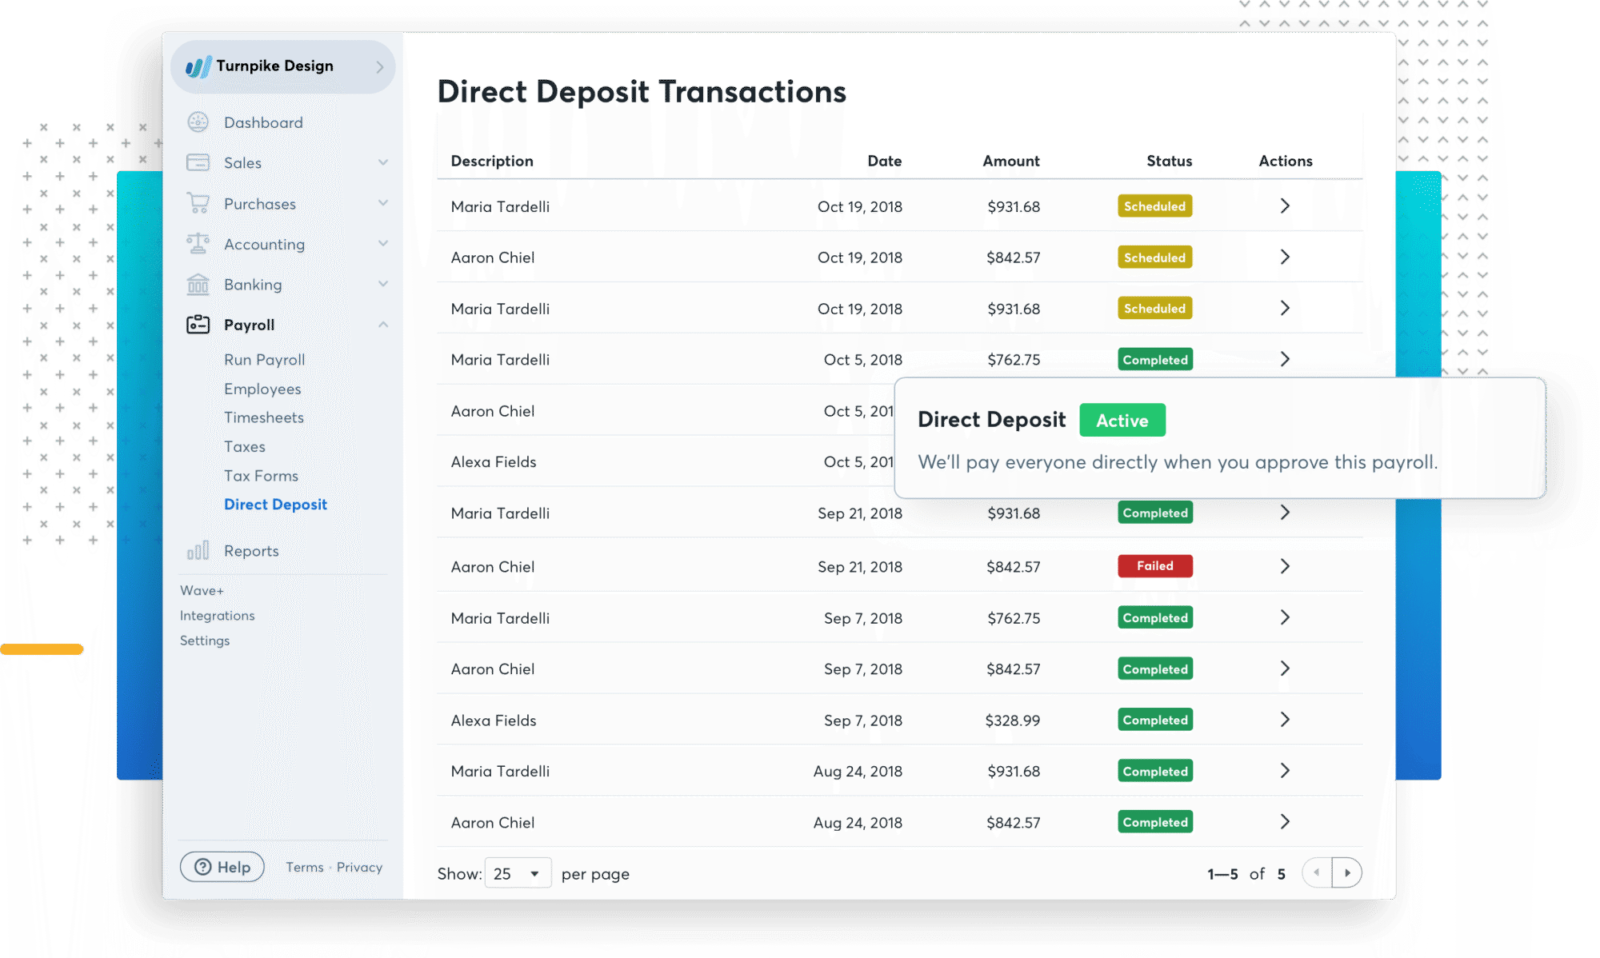The image size is (1600, 958).
Task: Collapse the Payroll menu section
Action: tap(383, 324)
